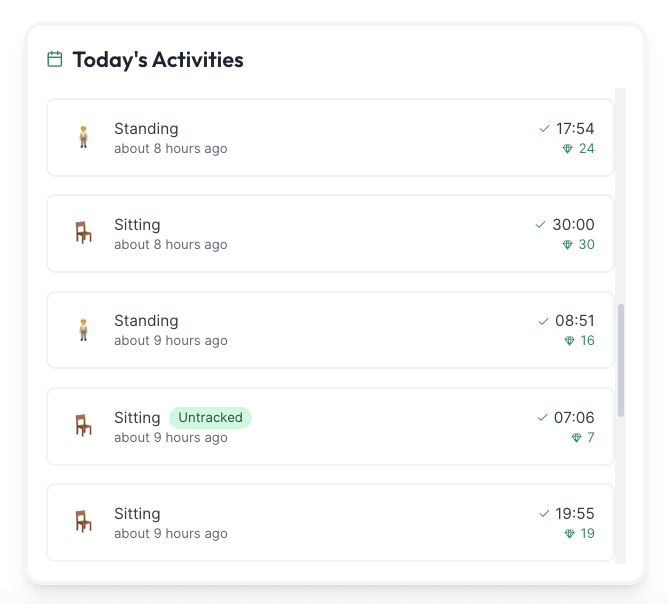The image size is (668, 604).
Task: Click the standing person icon in 08:51 entry
Action: tap(84, 329)
